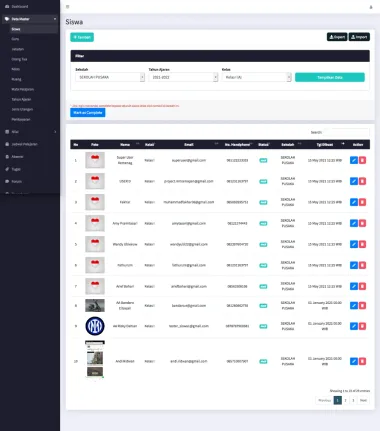This screenshot has width=380, height=431.
Task: Open the Sekolah filter dropdown
Action: [x=110, y=77]
